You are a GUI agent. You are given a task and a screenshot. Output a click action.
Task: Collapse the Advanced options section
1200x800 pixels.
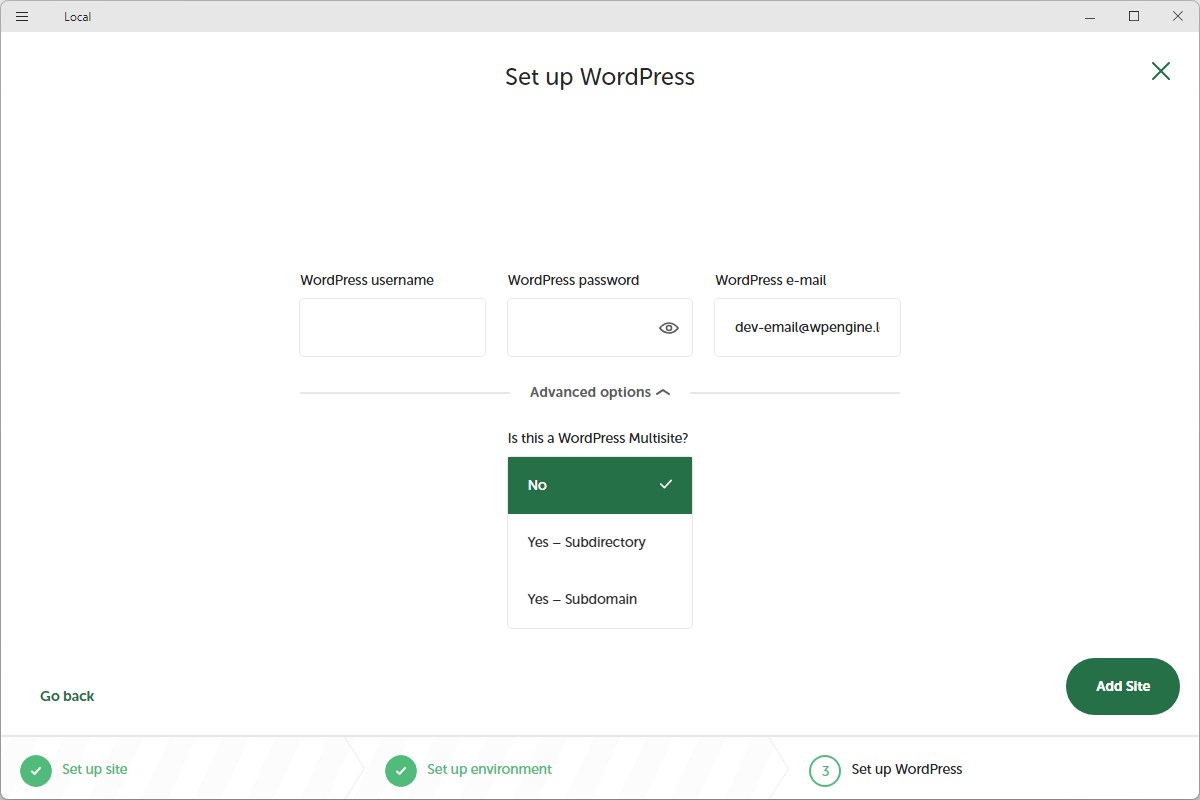coord(600,392)
